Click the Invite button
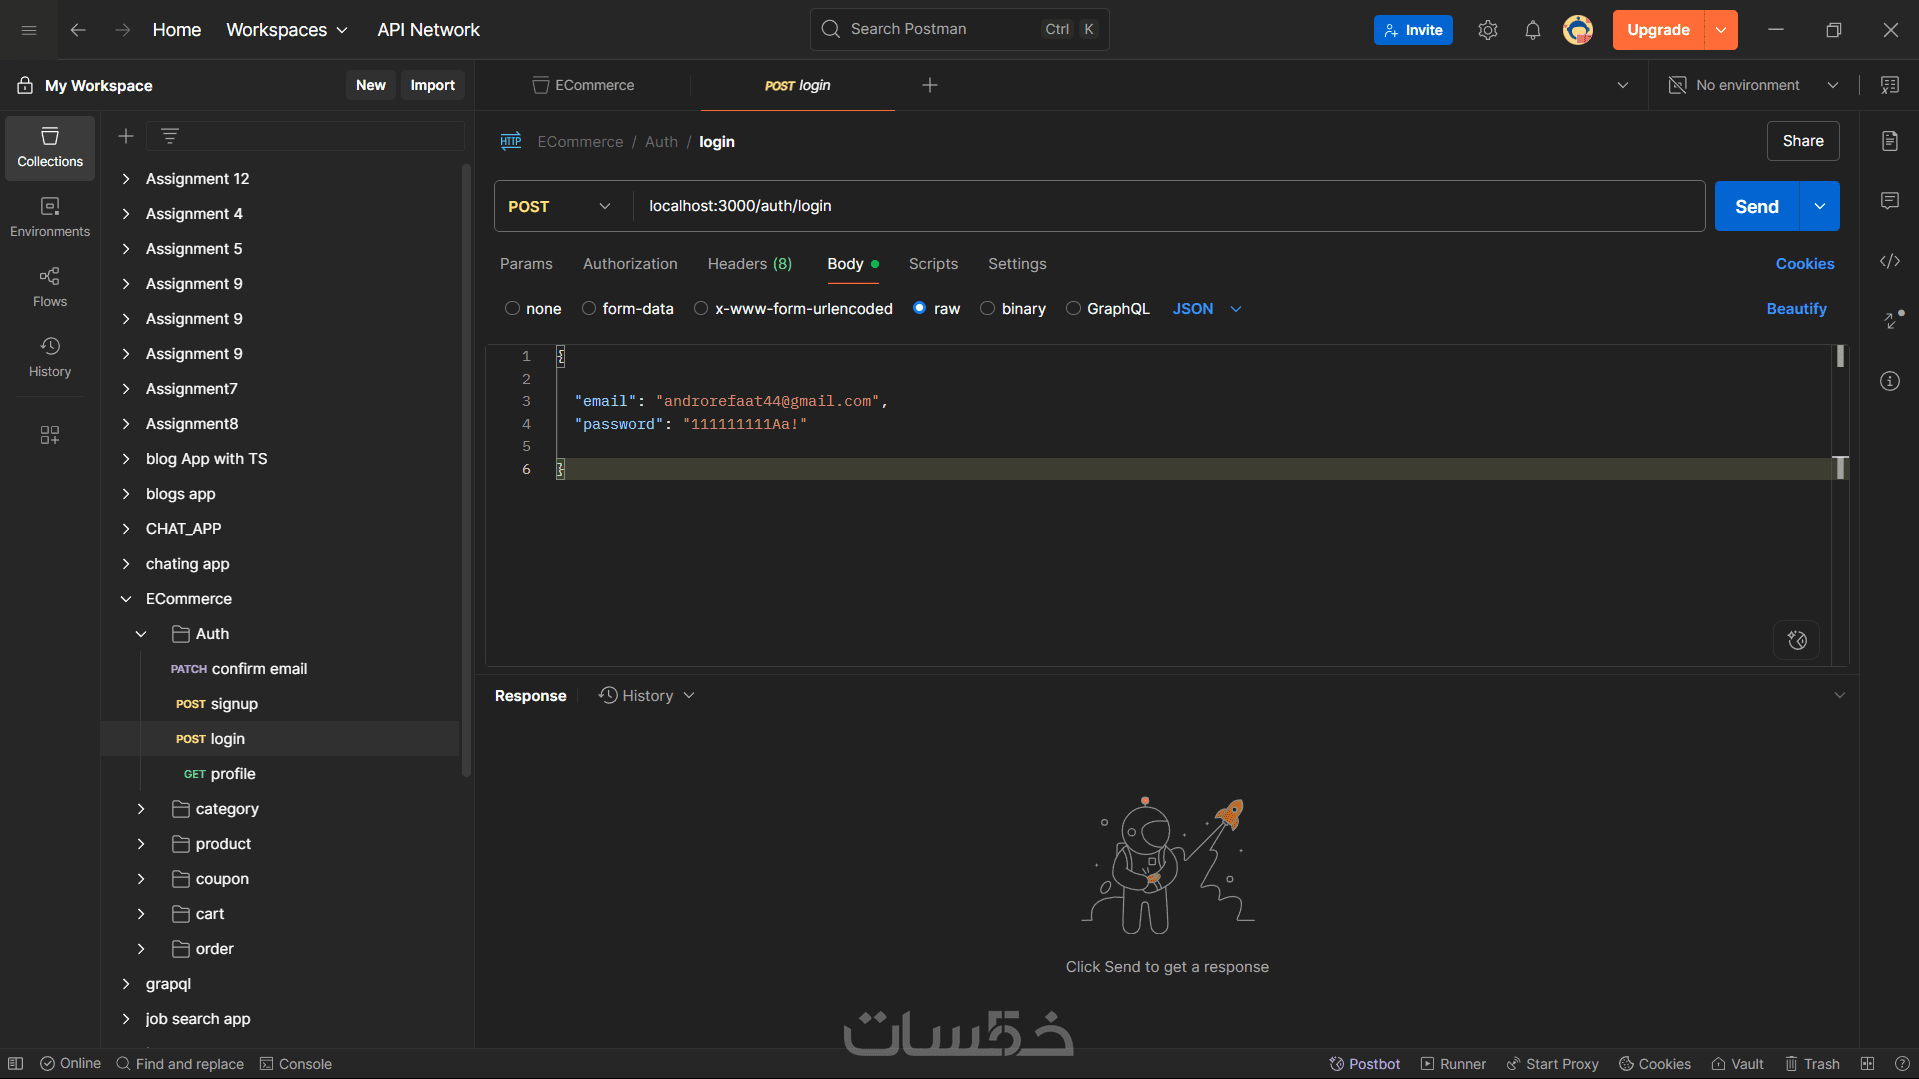 click(1413, 30)
